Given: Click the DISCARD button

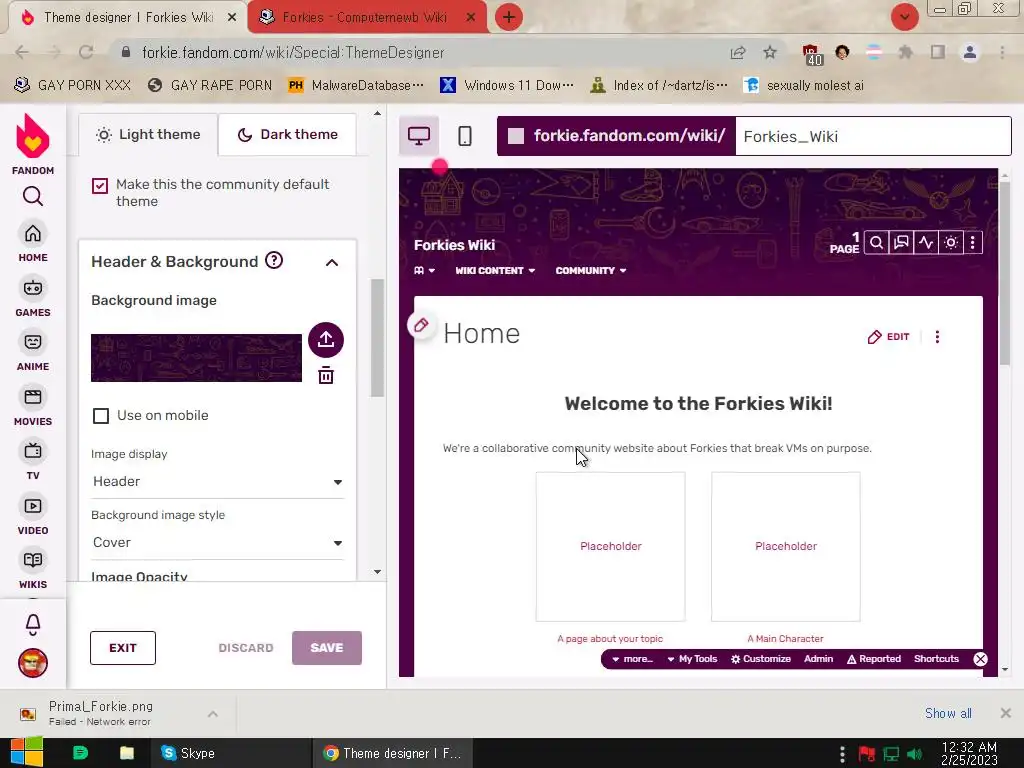Looking at the screenshot, I should tap(246, 648).
